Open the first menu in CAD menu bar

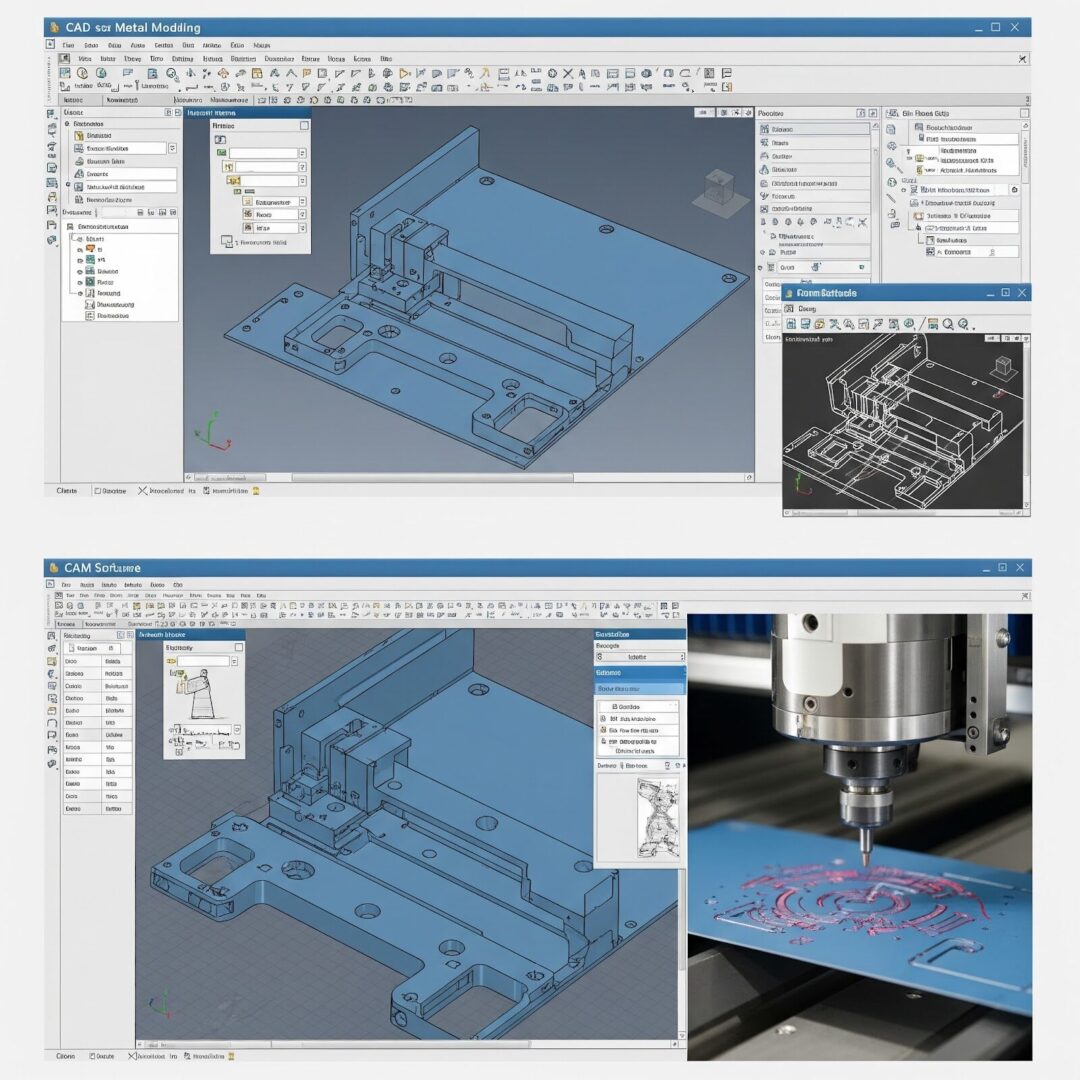pyautogui.click(x=69, y=45)
